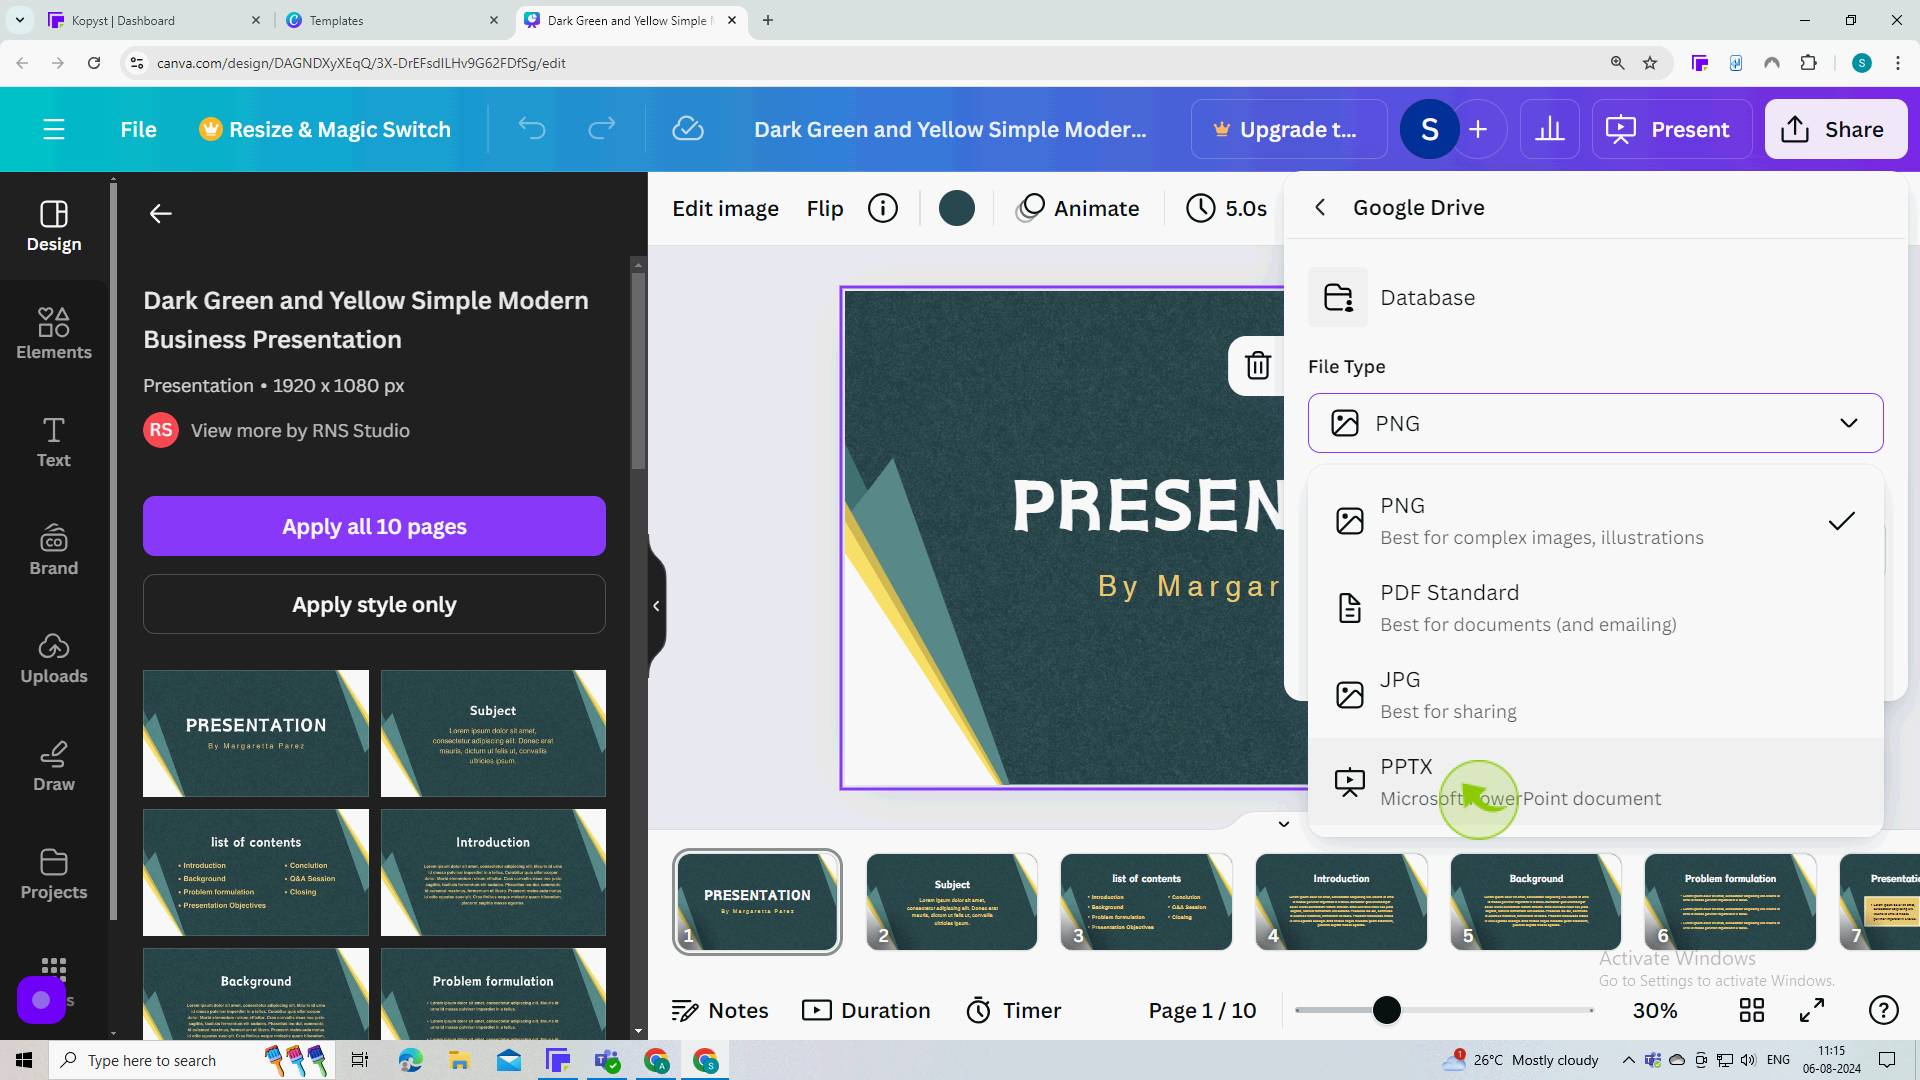Open the Text sidebar panel
This screenshot has width=1920, height=1080.
pos(54,442)
